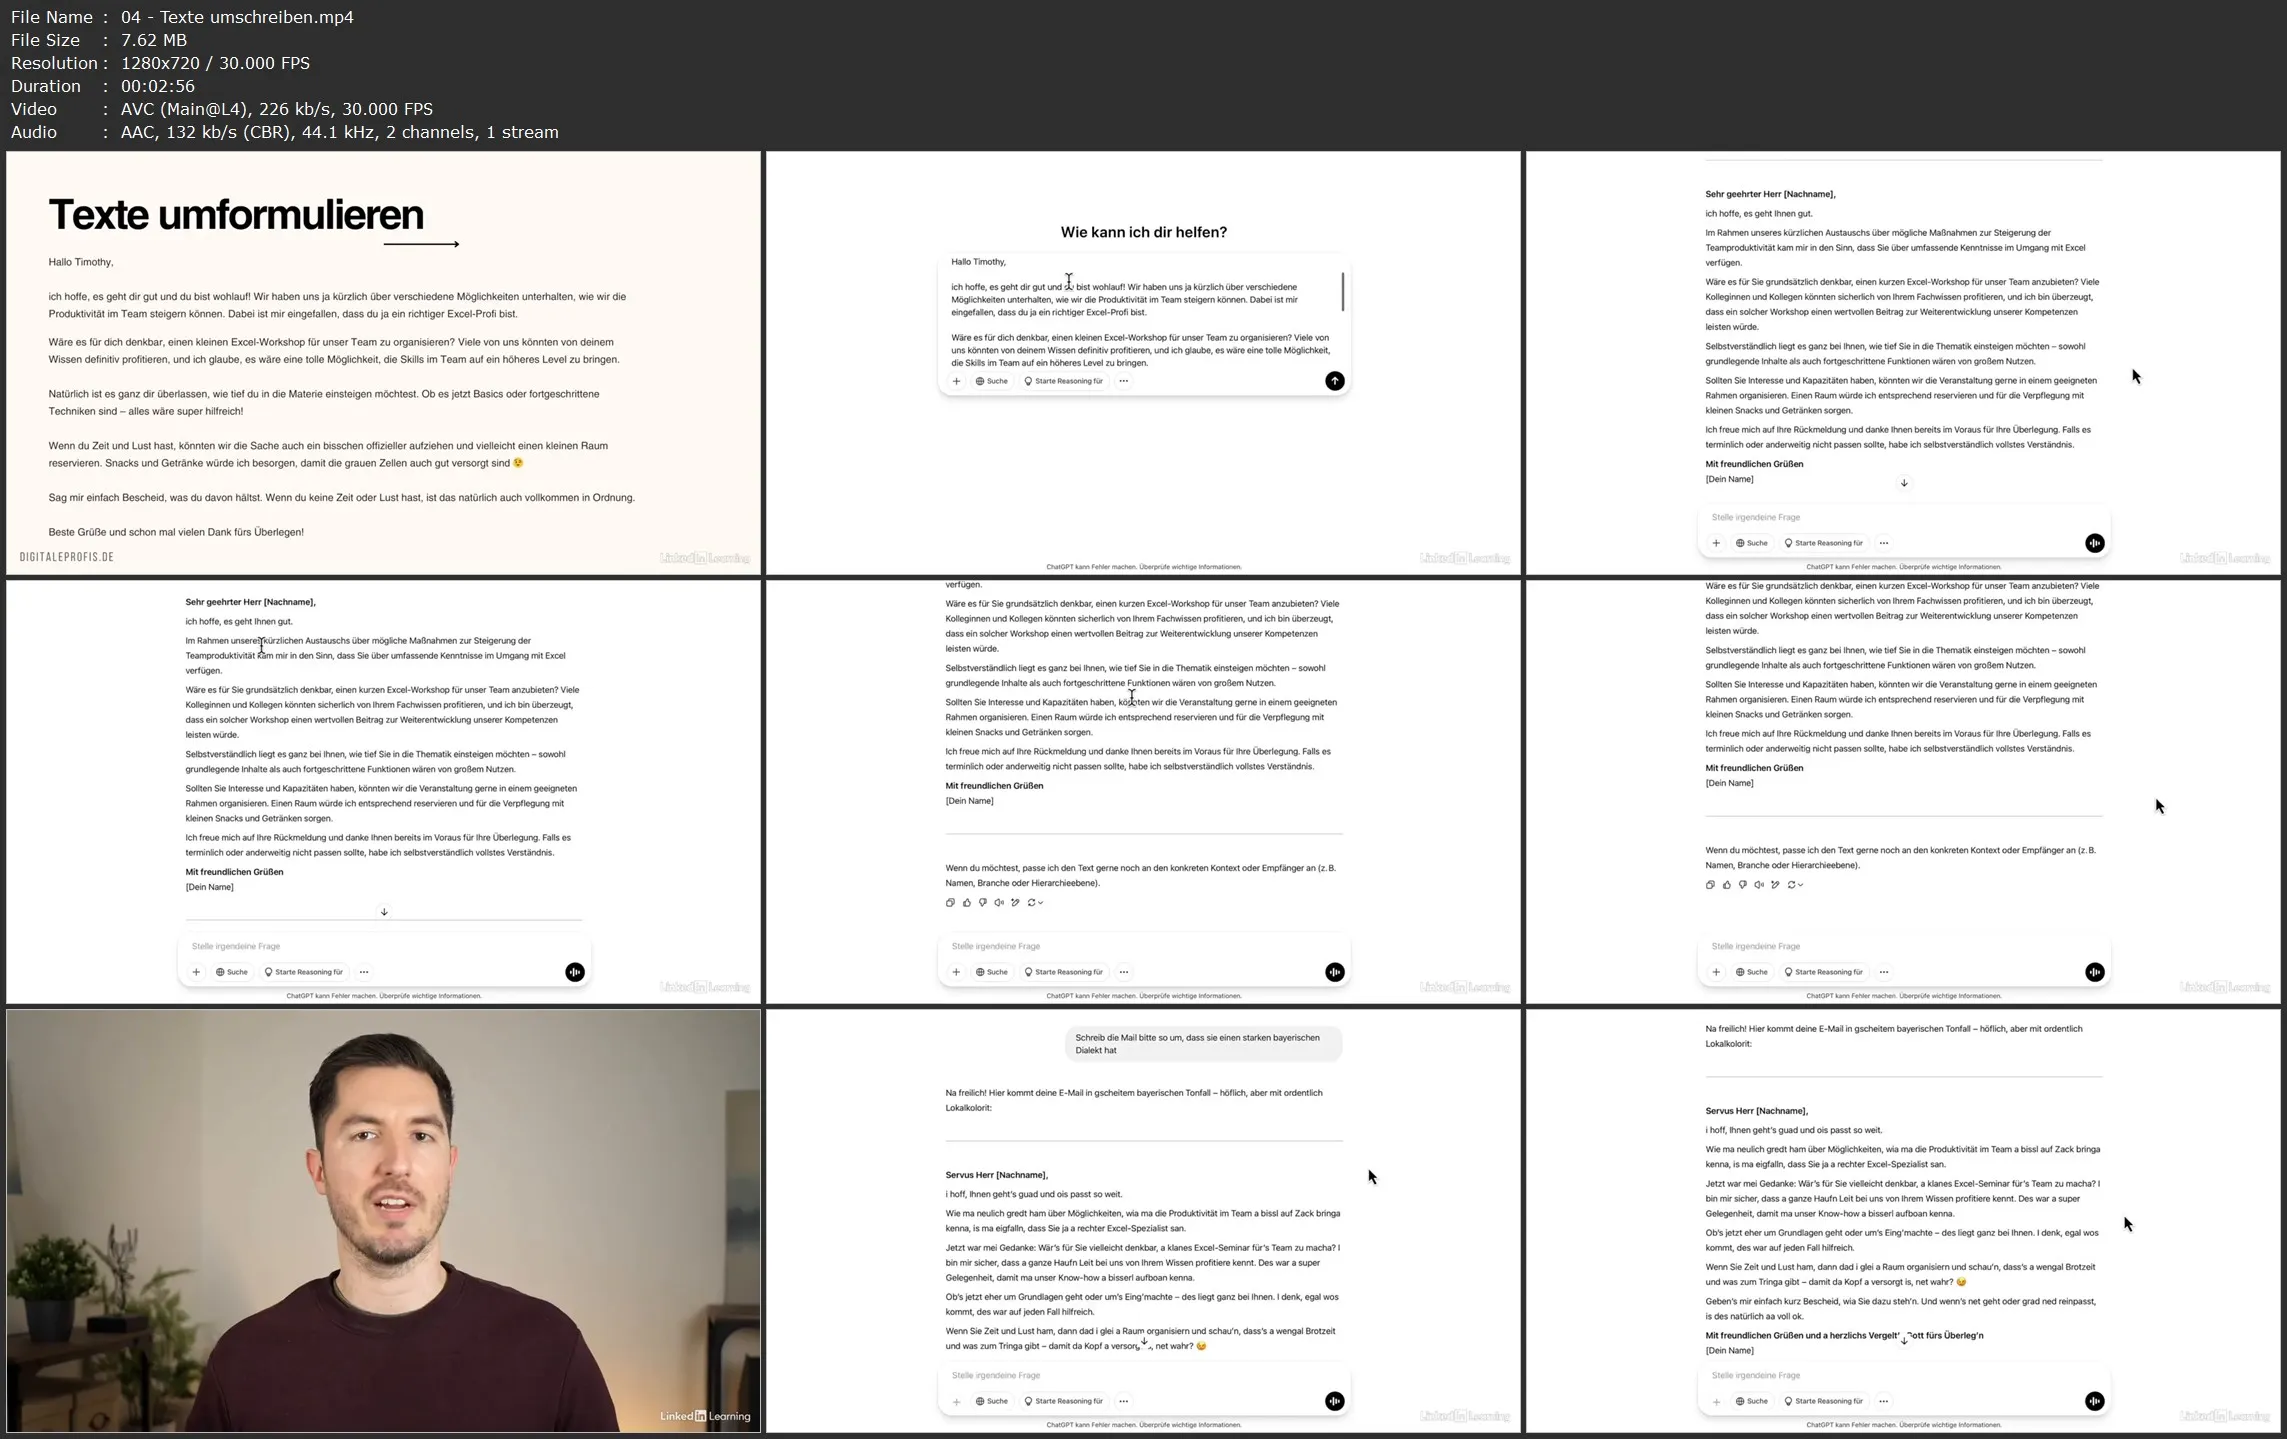
Task: Open three-dot menu in the 'Schreib die Mail' frame
Action: tap(1124, 1401)
